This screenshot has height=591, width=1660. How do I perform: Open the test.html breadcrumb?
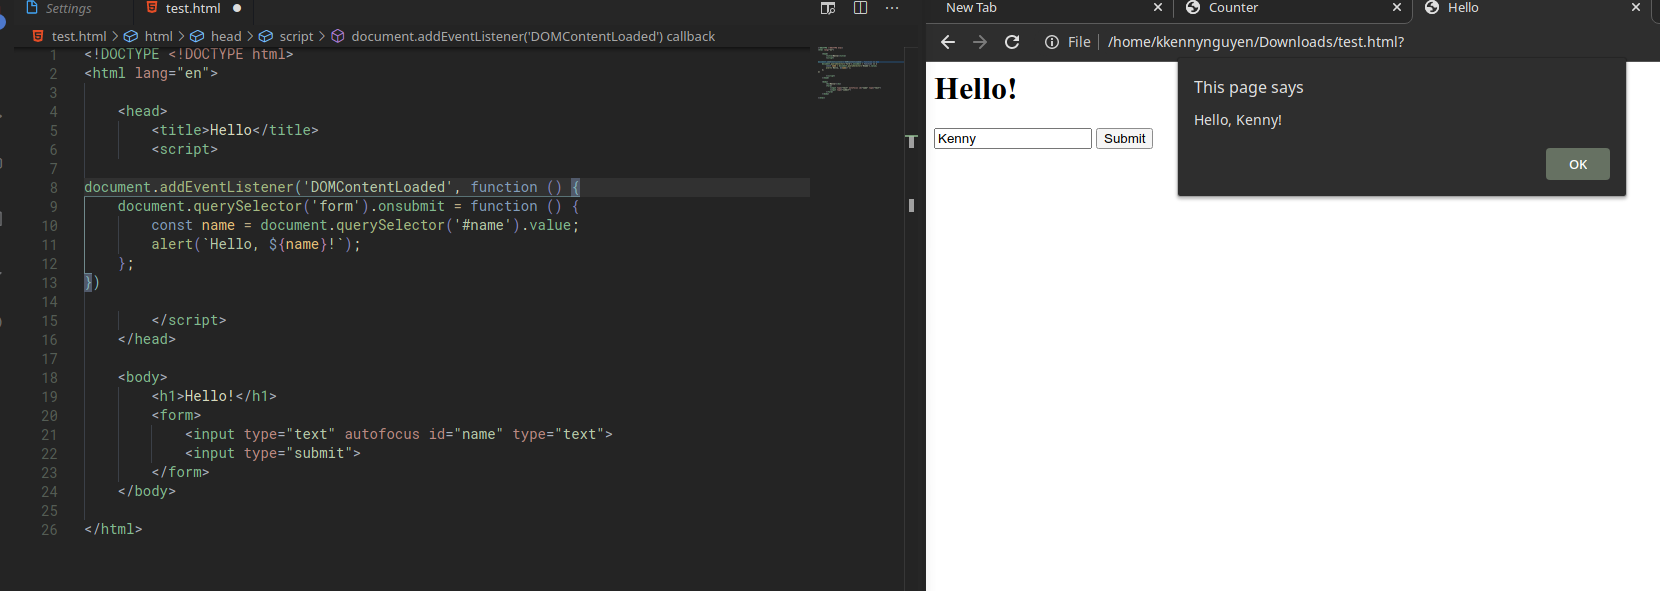click(79, 36)
